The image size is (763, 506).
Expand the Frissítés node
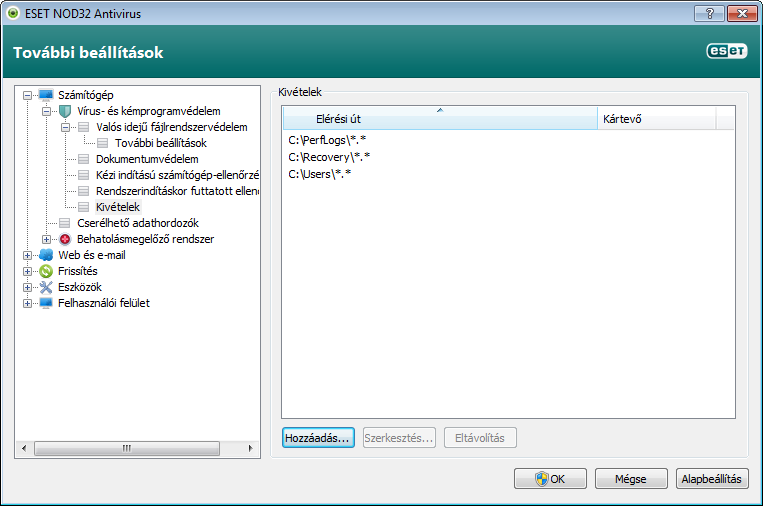[x=28, y=271]
